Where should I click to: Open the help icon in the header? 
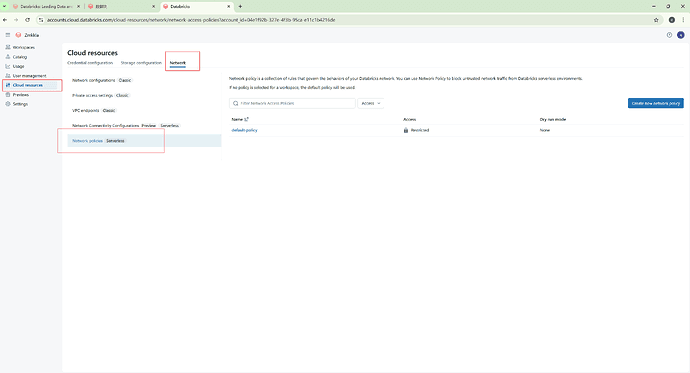[669, 35]
